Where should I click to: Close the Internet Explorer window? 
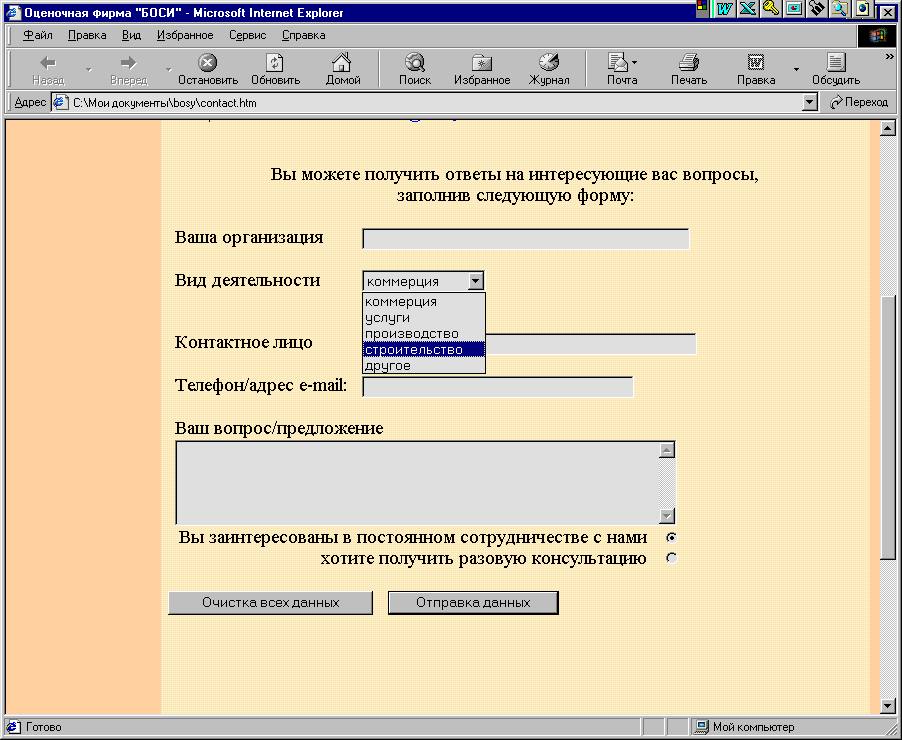(888, 12)
